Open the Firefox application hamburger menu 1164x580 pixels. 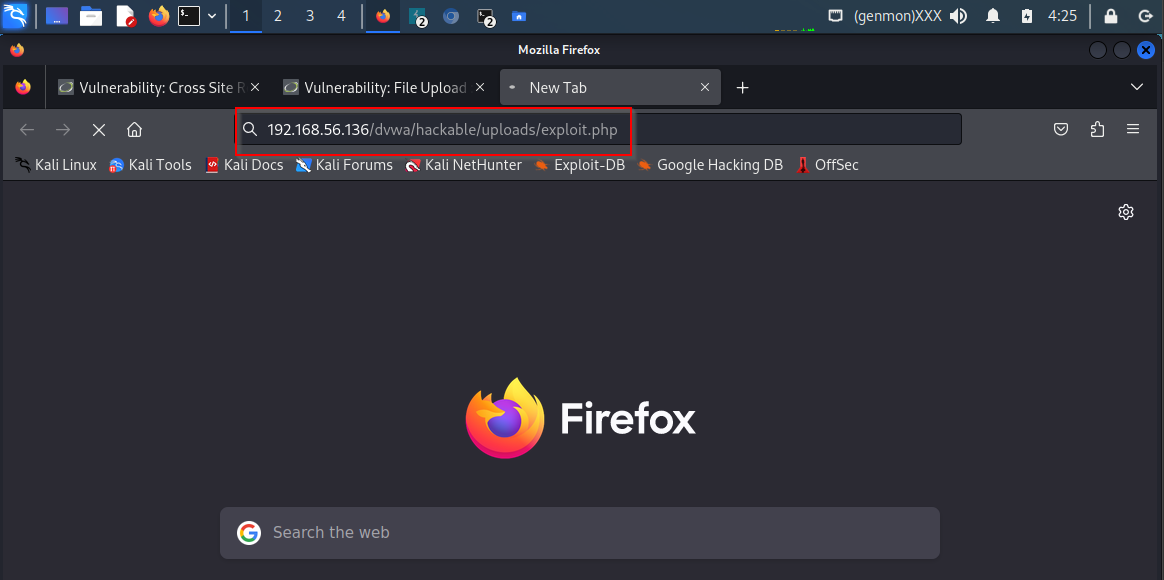click(1133, 130)
